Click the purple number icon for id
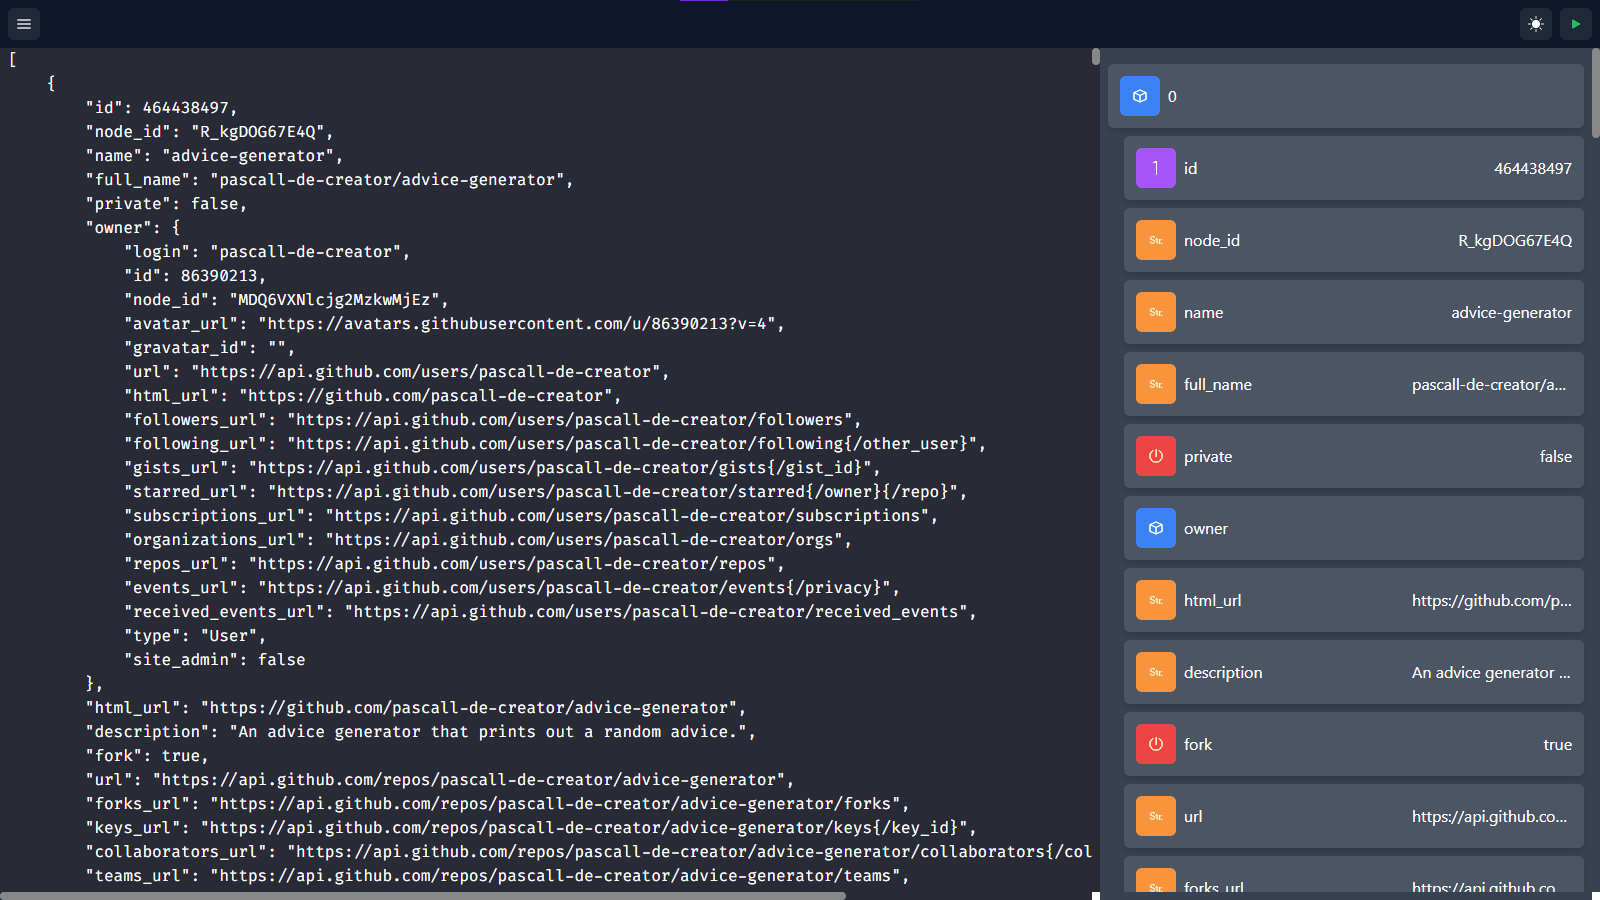The width and height of the screenshot is (1600, 900). point(1156,168)
